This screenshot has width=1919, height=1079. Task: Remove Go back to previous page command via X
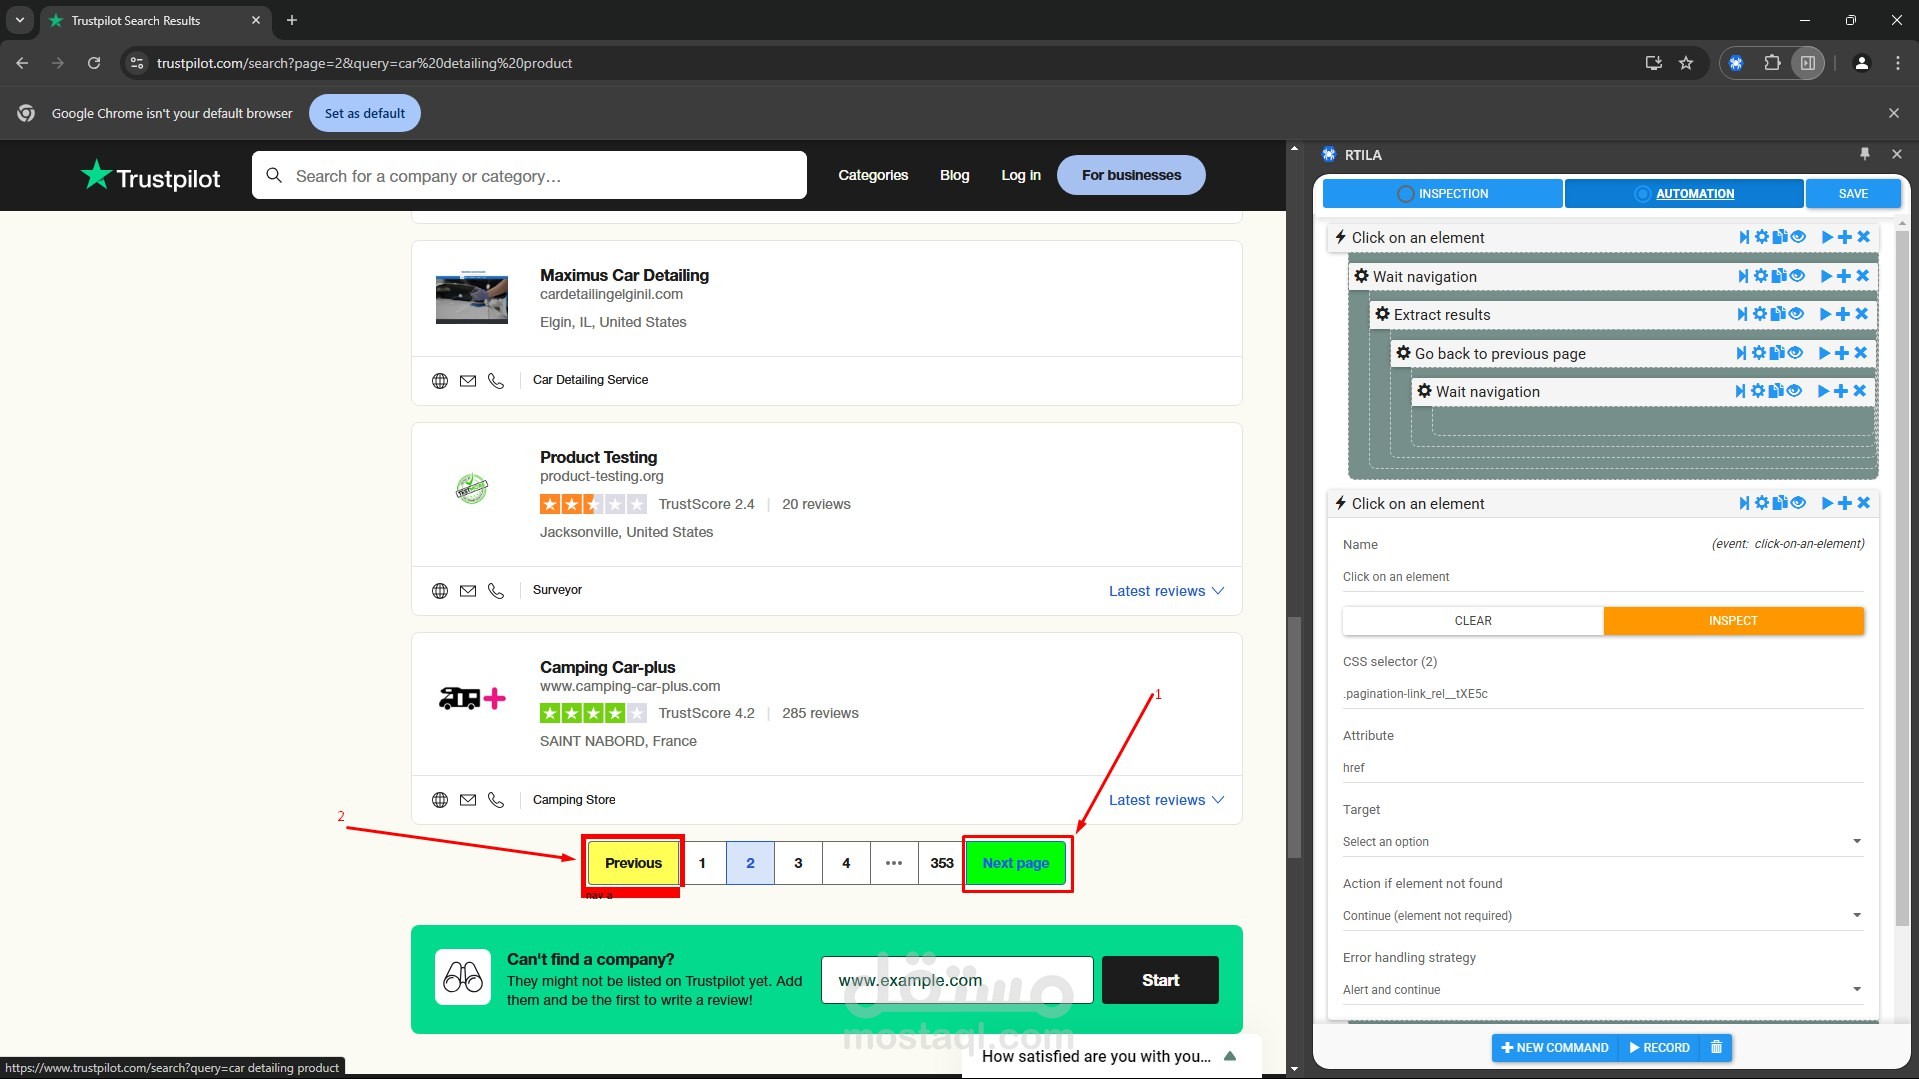pyautogui.click(x=1860, y=353)
